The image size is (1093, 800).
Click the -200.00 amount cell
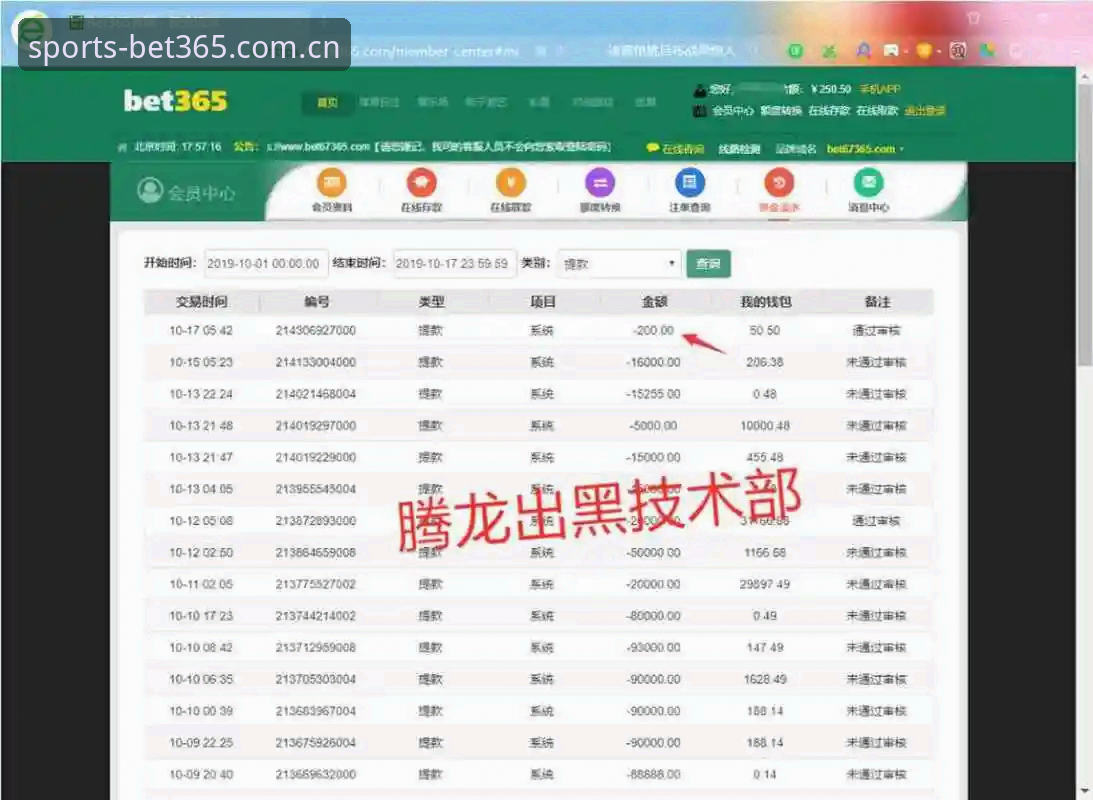point(654,330)
